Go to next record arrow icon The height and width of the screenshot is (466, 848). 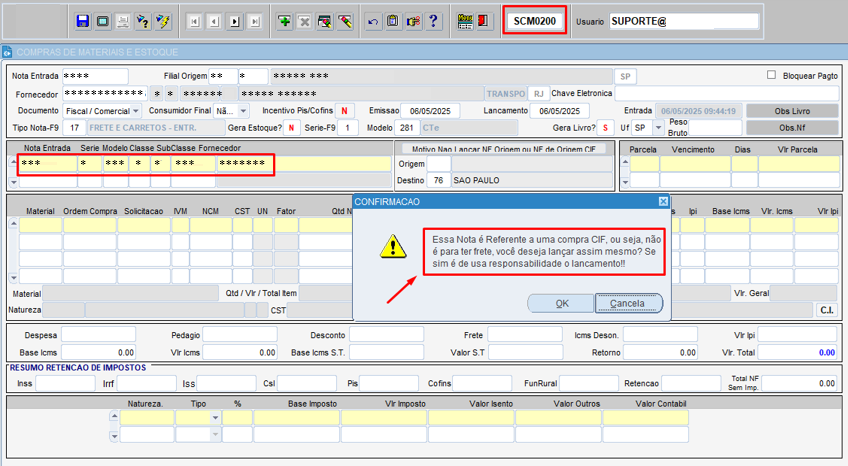pyautogui.click(x=235, y=21)
